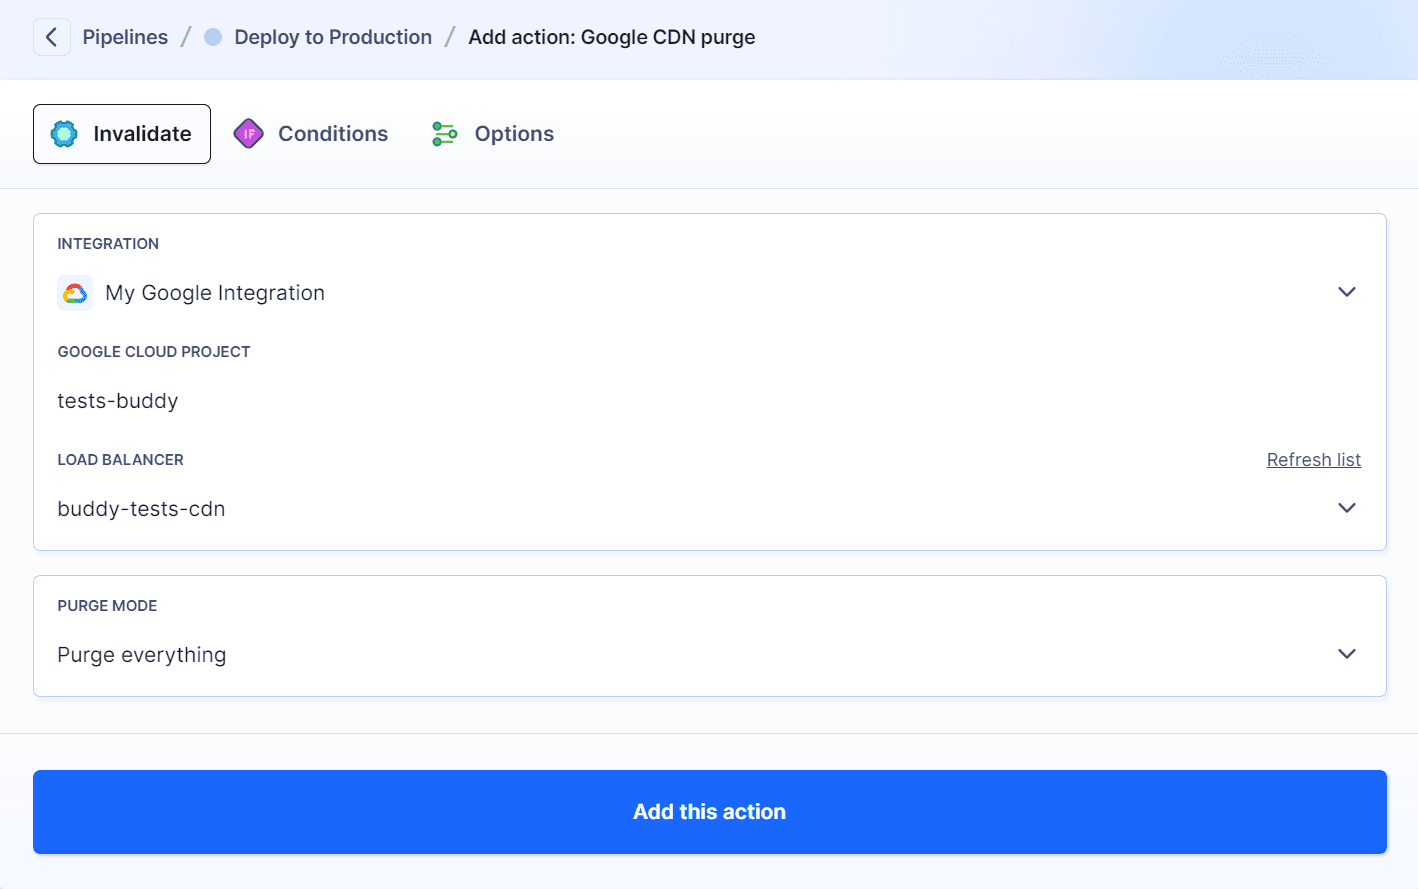
Task: Switch to the Conditions tab
Action: [x=333, y=132]
